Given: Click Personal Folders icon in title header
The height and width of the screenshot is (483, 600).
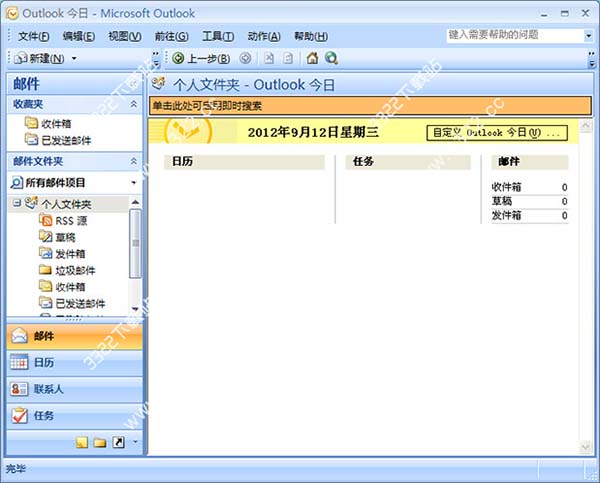Looking at the screenshot, I should (158, 83).
